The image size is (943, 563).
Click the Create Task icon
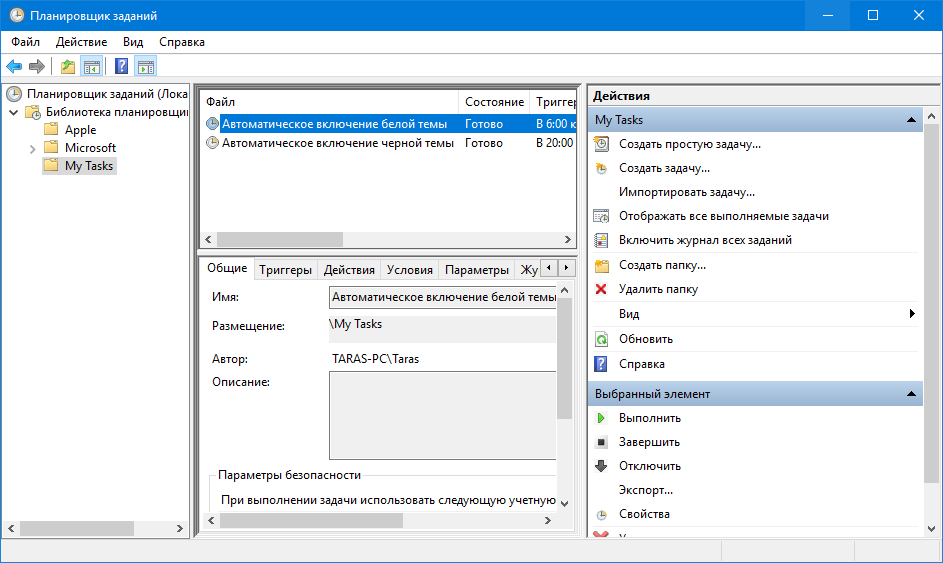601,168
